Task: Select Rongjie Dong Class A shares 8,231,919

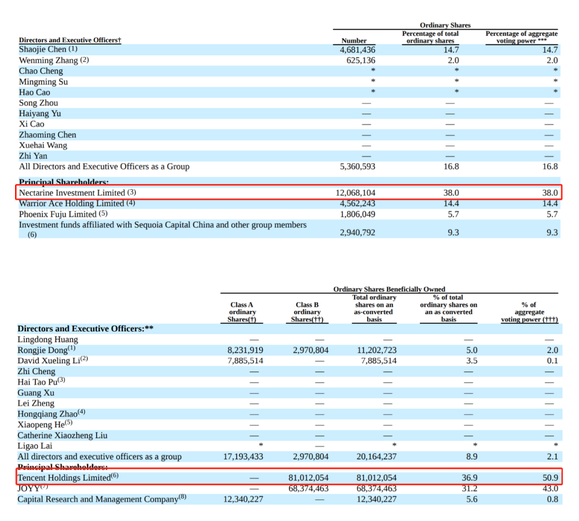Action: [x=245, y=350]
